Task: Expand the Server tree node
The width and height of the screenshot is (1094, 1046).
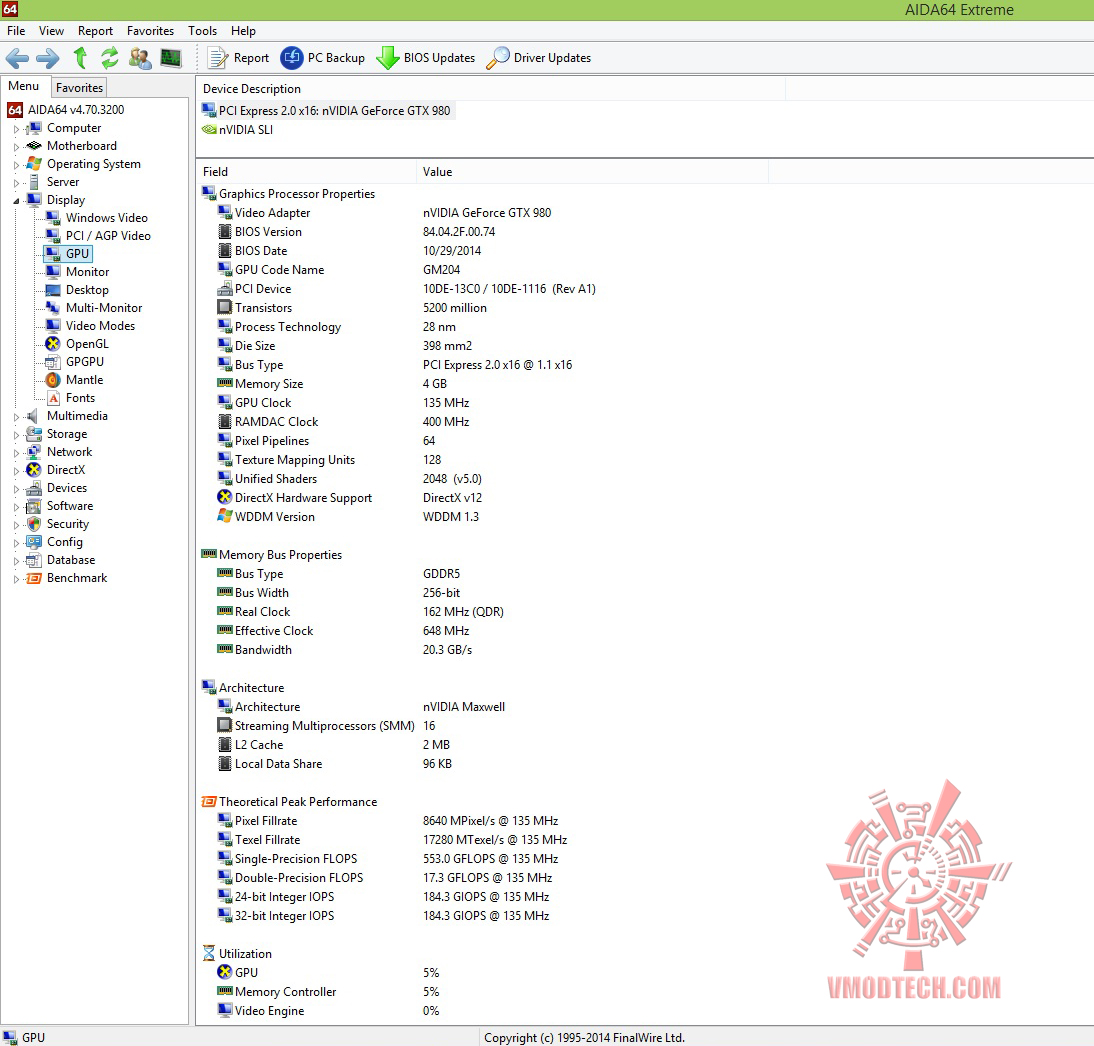Action: click(x=16, y=183)
